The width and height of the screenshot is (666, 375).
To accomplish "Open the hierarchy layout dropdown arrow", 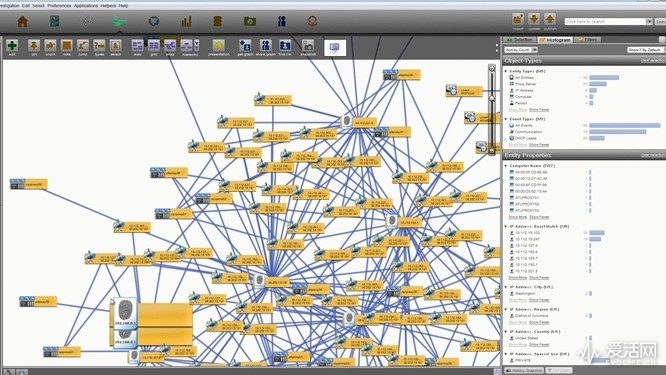I will pos(197,45).
